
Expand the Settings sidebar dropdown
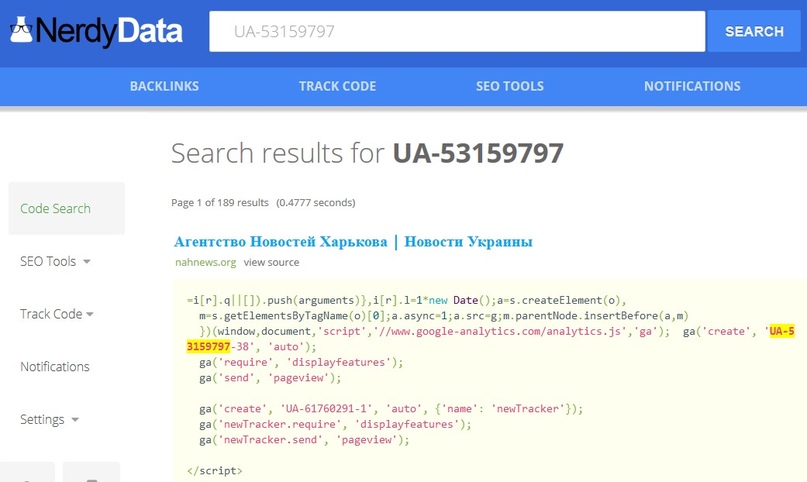49,419
